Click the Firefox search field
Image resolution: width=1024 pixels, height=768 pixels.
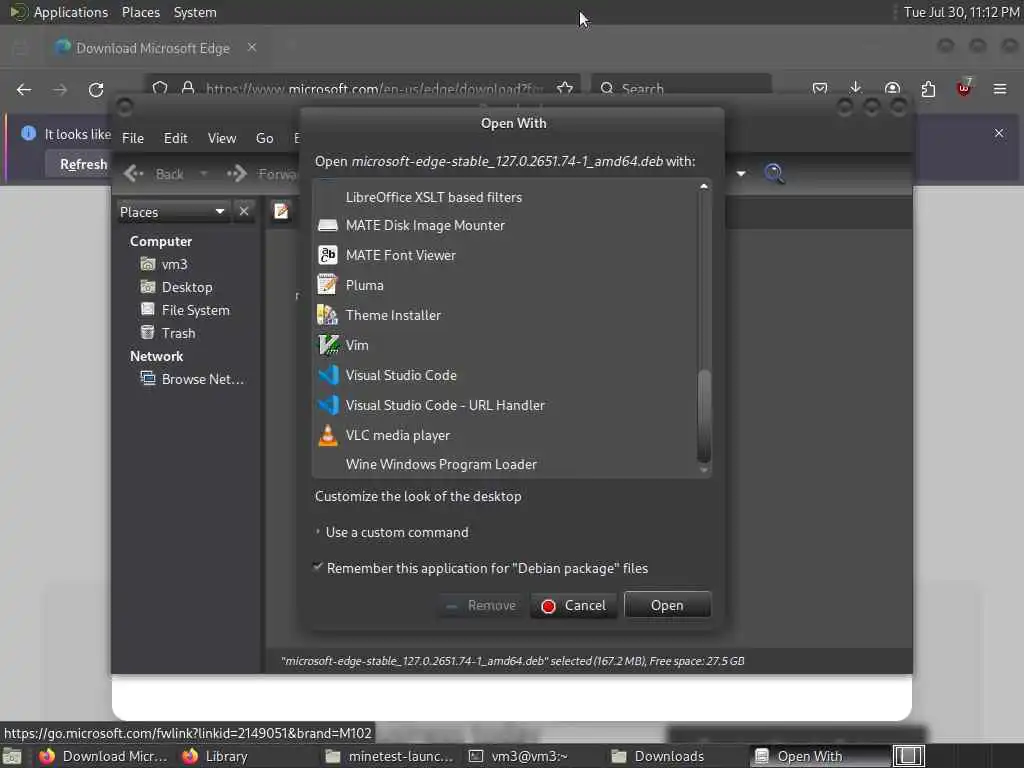[681, 89]
